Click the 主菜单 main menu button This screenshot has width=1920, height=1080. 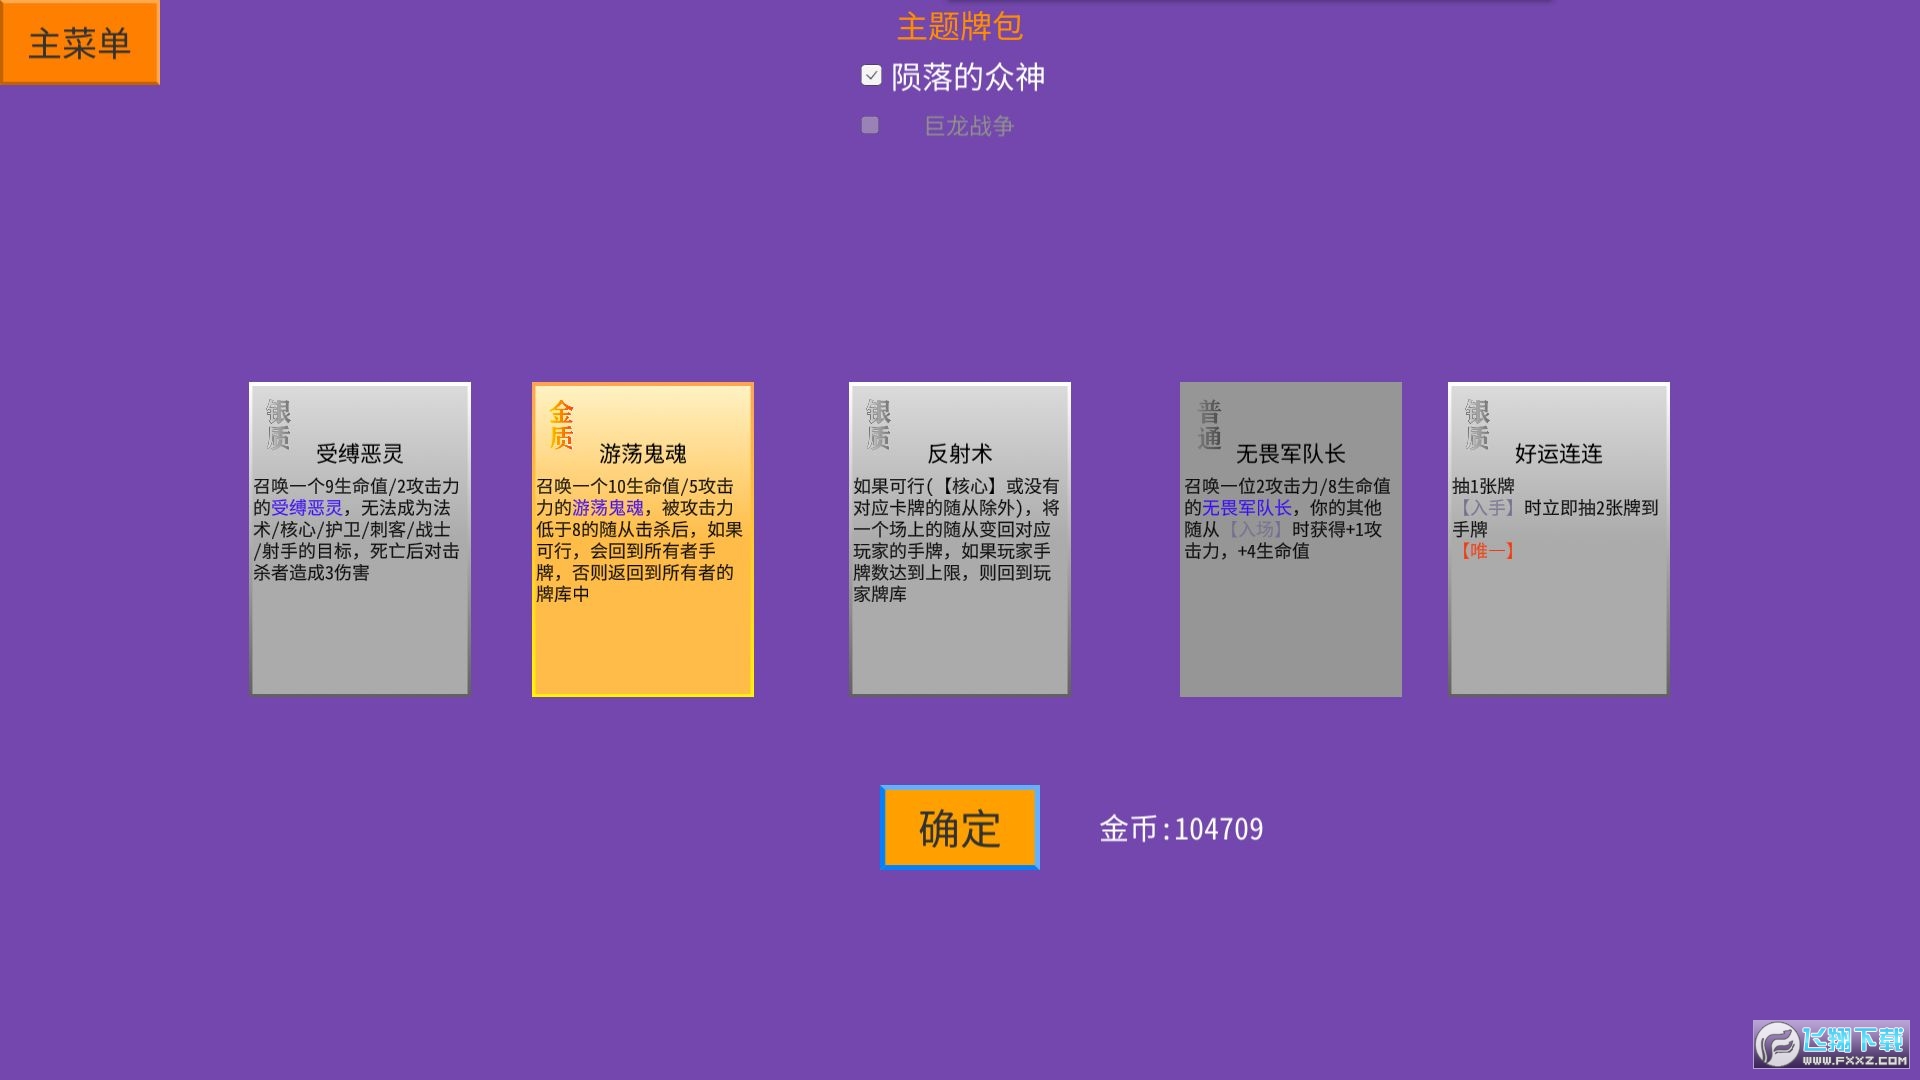point(79,43)
